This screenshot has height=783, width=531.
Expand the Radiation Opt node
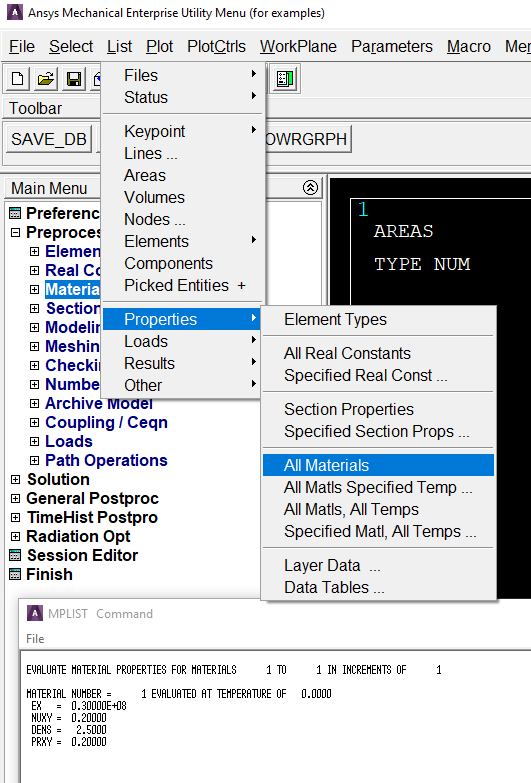point(15,536)
